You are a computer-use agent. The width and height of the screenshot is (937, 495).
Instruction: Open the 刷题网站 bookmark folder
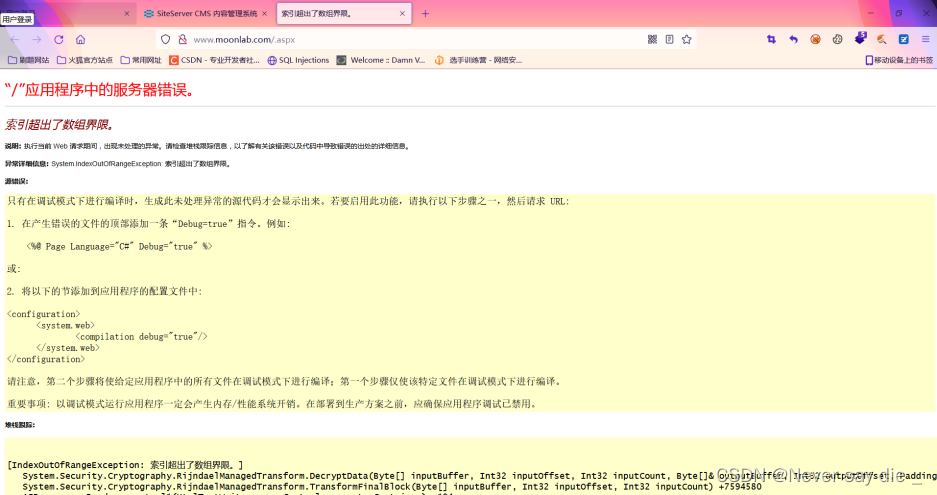pos(29,60)
